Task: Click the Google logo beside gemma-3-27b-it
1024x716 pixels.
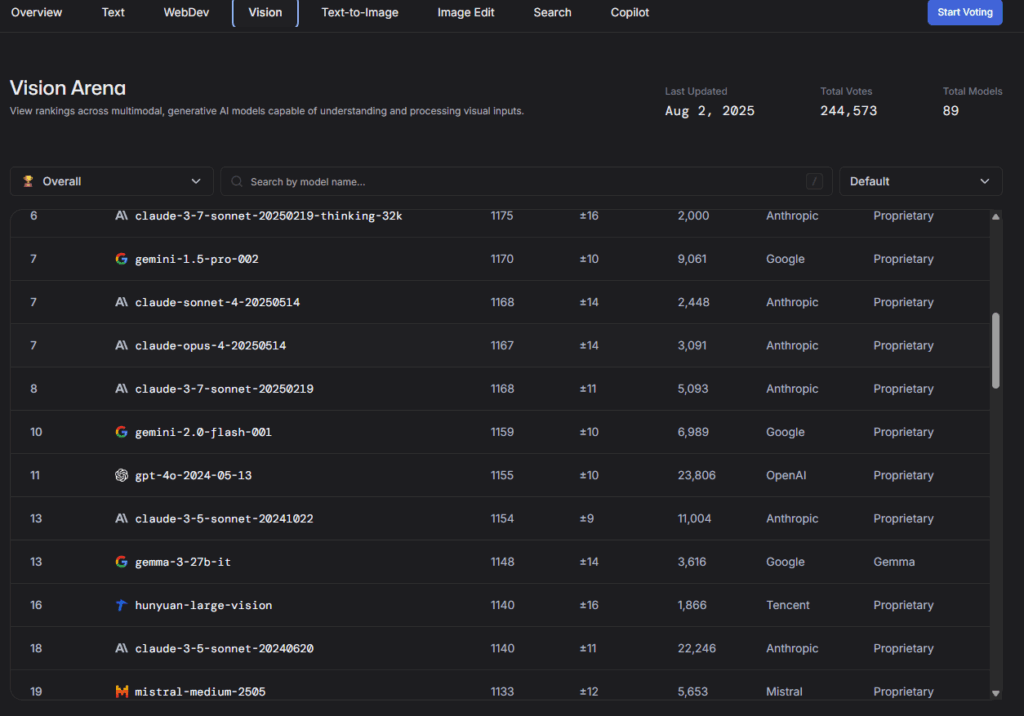Action: pos(121,562)
